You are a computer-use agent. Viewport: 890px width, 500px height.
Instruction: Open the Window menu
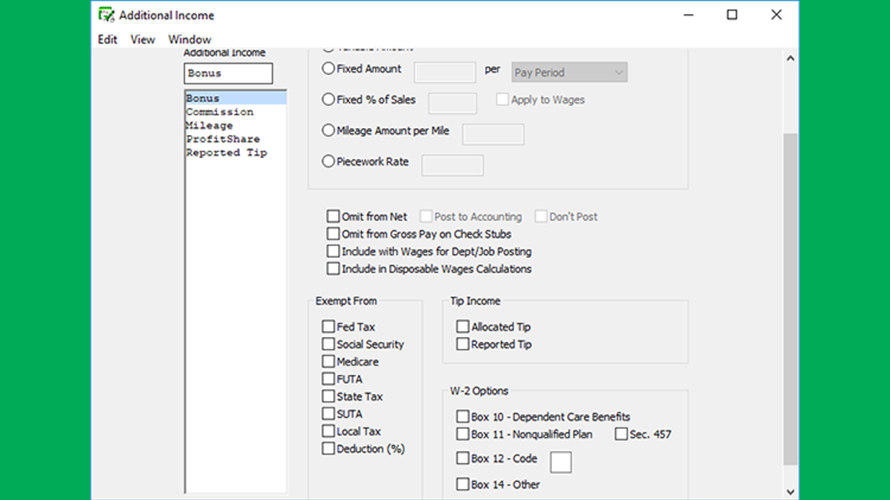coord(189,39)
